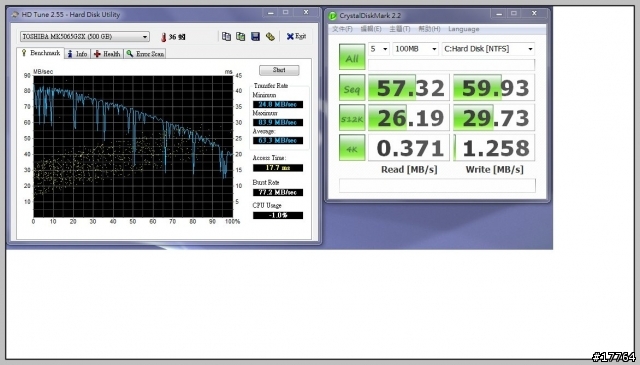Screen dimensions: 640x365
Task: Run the 512K test
Action: point(352,118)
